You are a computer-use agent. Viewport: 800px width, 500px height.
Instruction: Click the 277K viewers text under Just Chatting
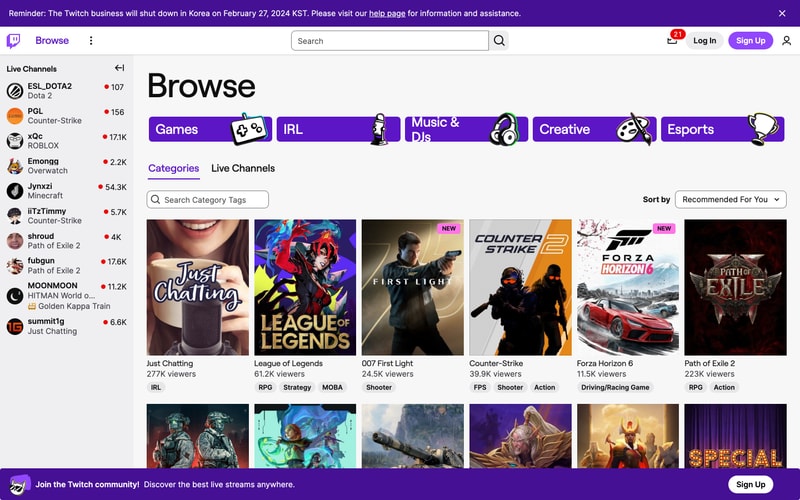tap(171, 374)
